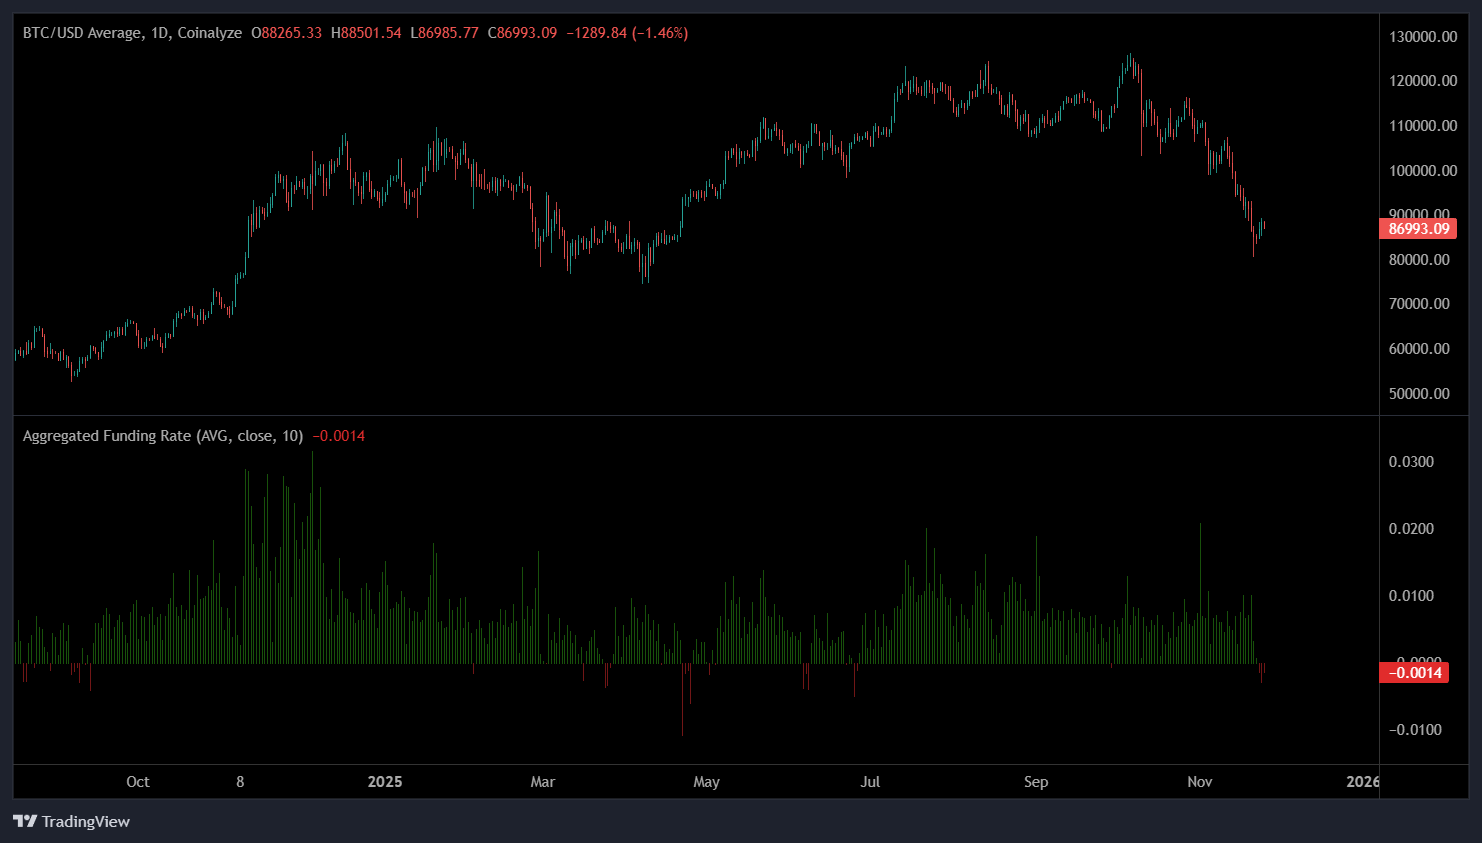Click the 2025 label on time axis
Viewport: 1482px width, 843px height.
point(386,782)
